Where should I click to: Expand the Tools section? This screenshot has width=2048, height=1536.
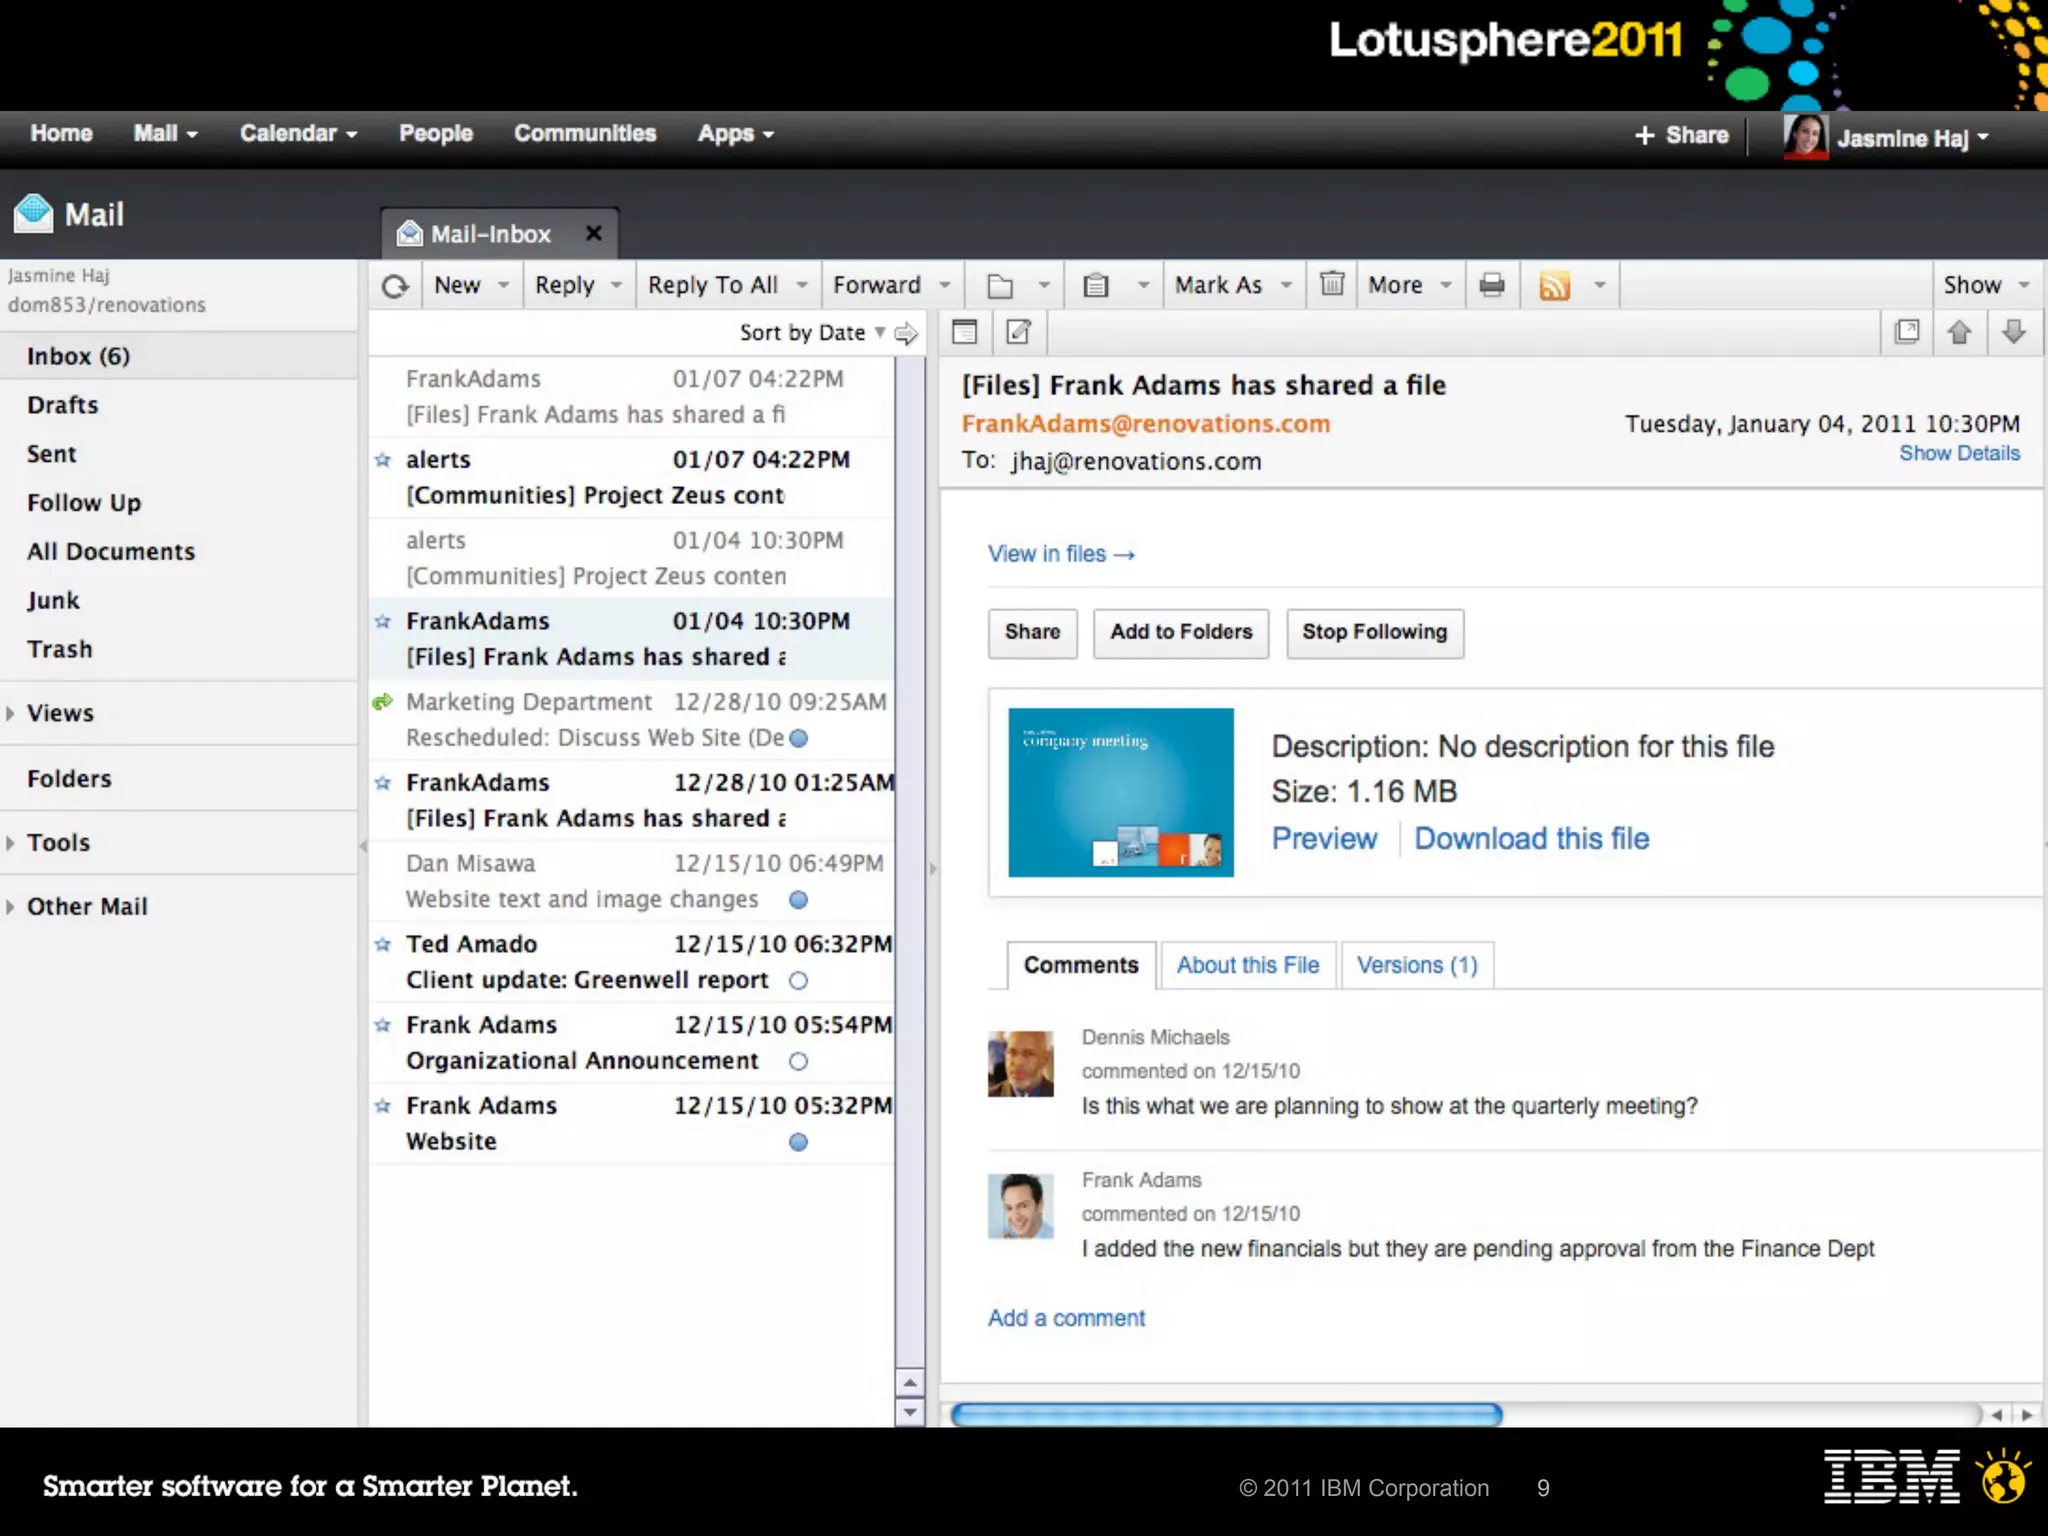coord(10,843)
